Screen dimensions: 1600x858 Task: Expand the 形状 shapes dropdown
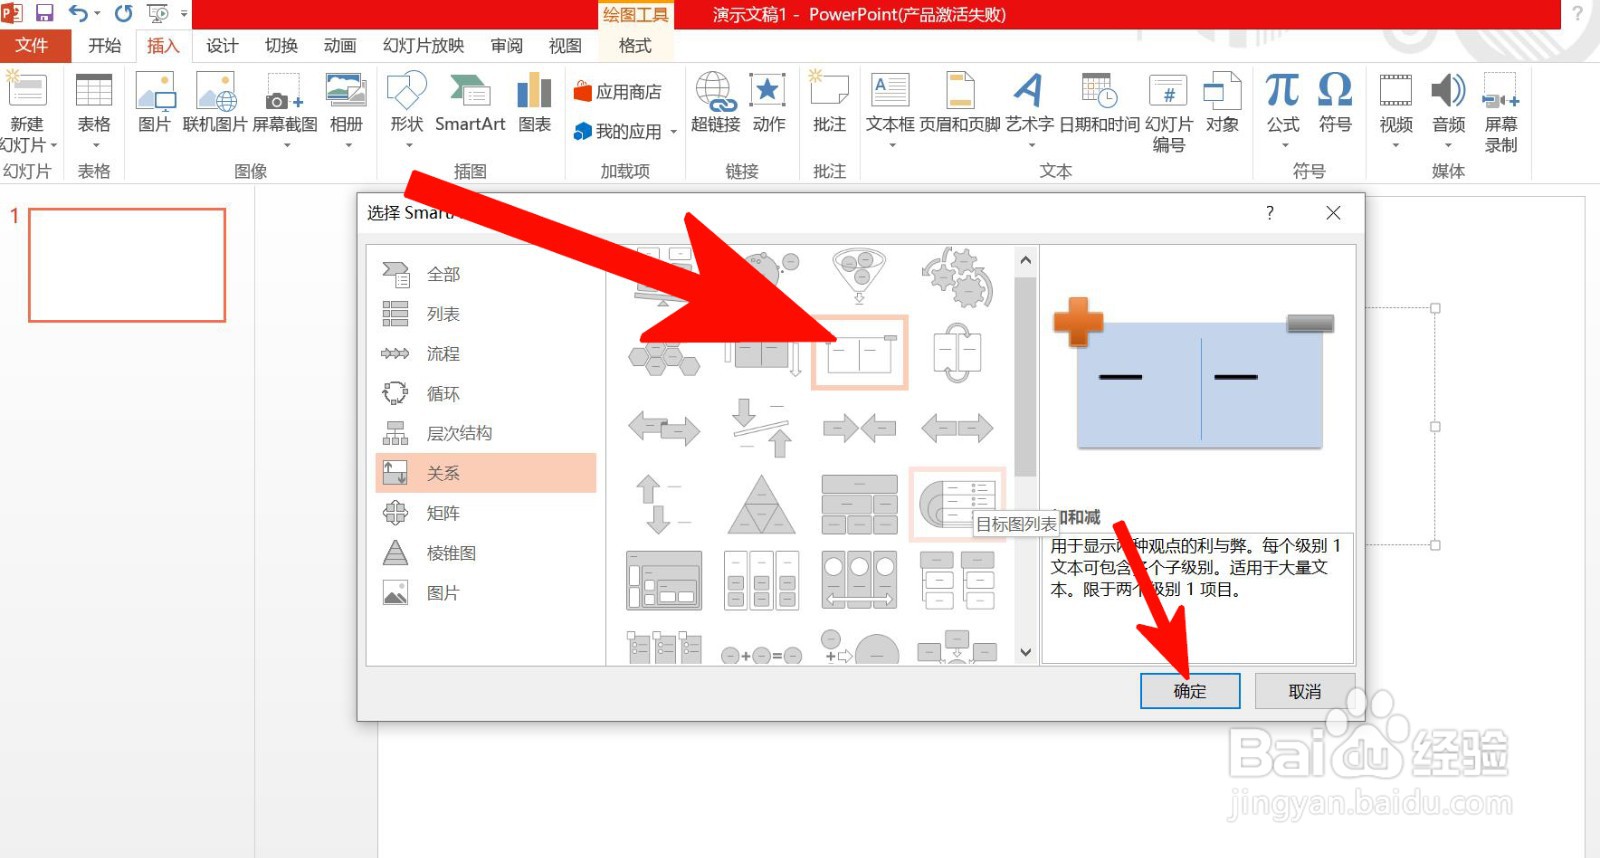click(x=407, y=146)
